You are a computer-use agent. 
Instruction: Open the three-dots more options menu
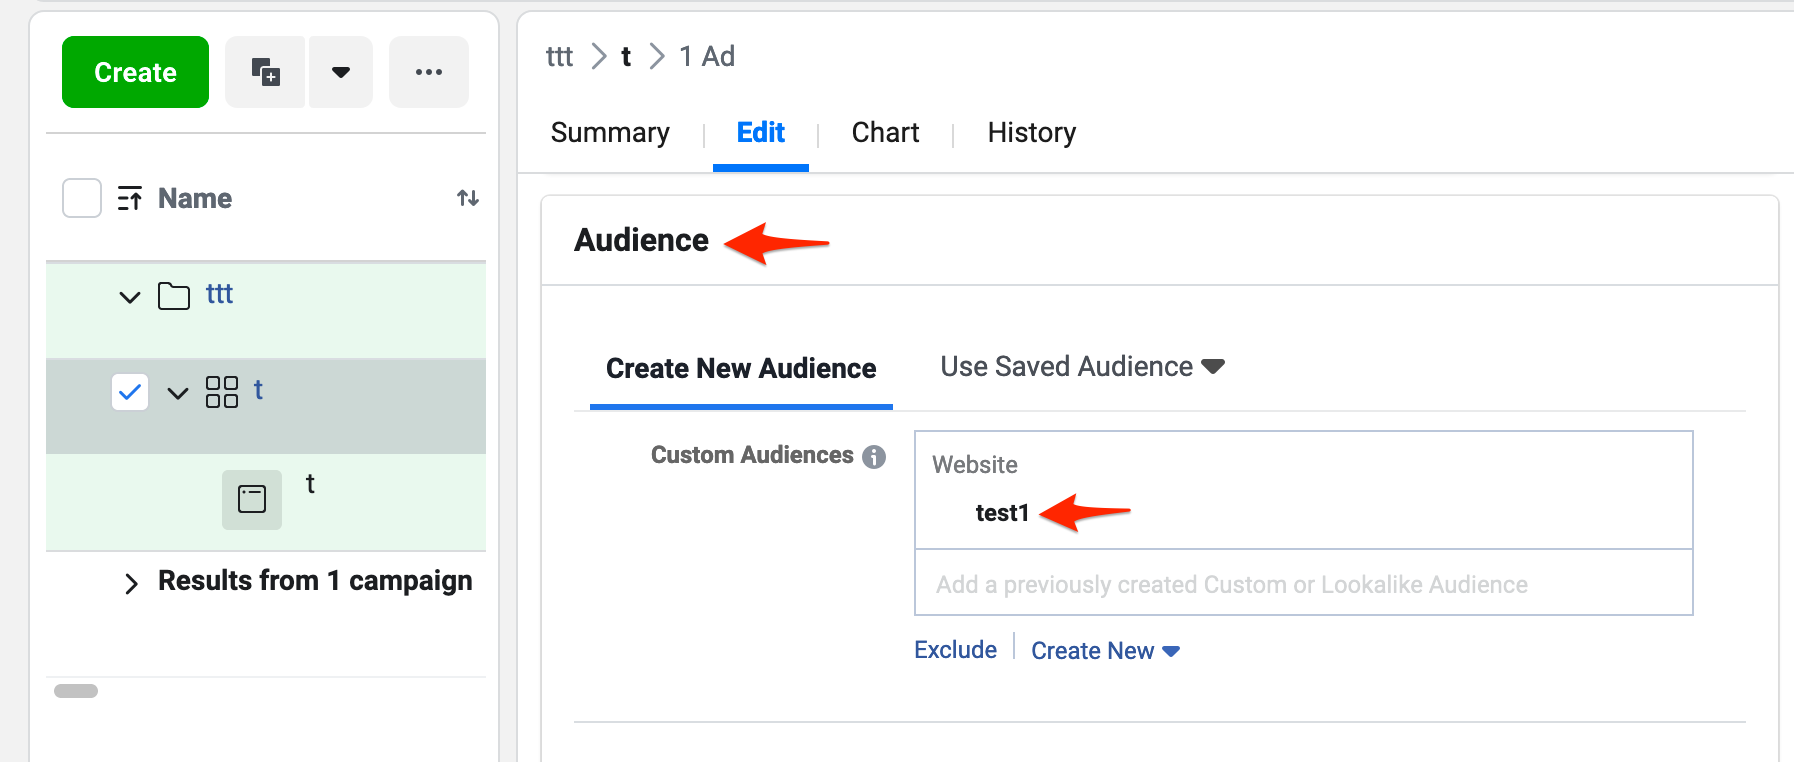click(429, 72)
